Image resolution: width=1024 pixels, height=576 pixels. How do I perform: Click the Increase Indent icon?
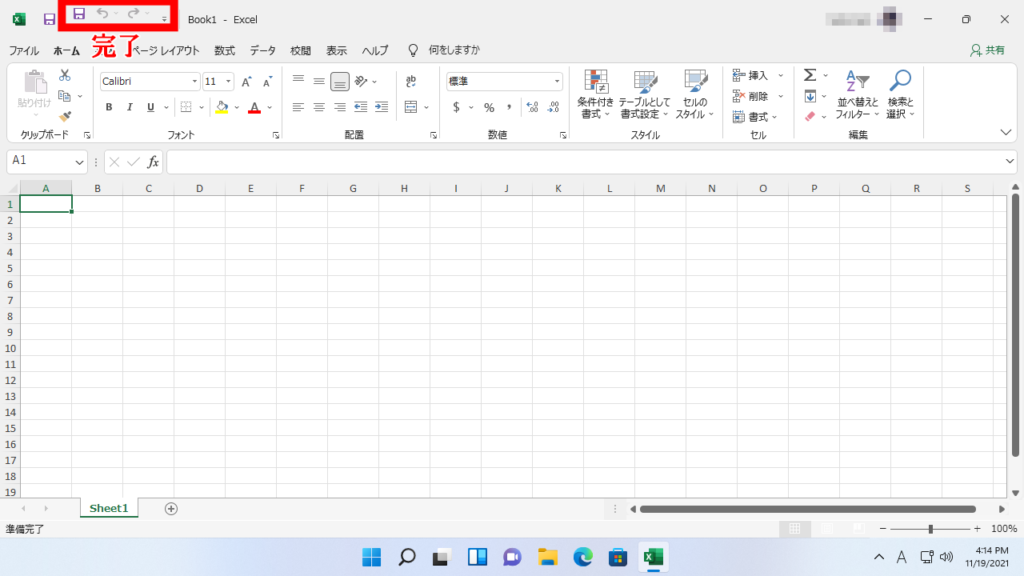coord(380,107)
